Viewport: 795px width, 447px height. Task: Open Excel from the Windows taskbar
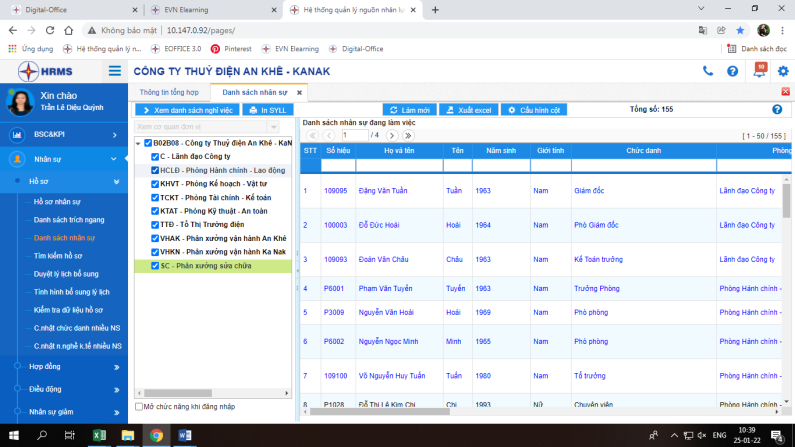pos(100,436)
